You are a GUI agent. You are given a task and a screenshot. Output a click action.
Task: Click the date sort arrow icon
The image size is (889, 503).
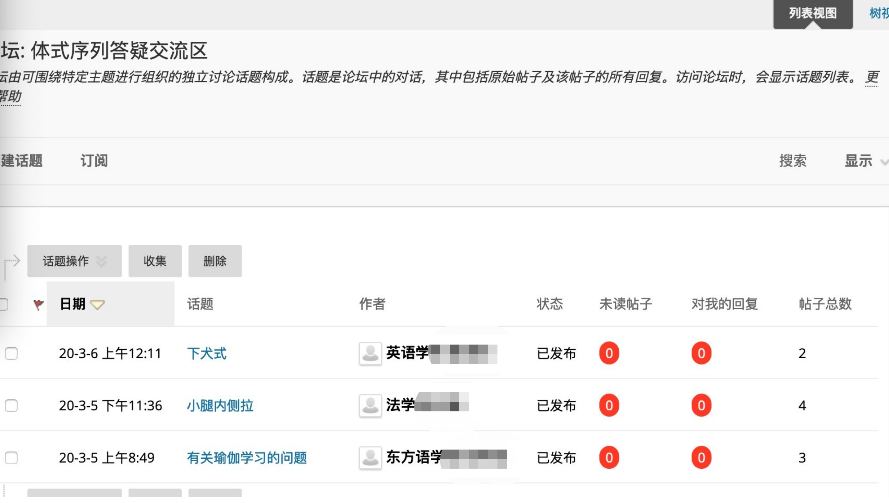(x=97, y=305)
